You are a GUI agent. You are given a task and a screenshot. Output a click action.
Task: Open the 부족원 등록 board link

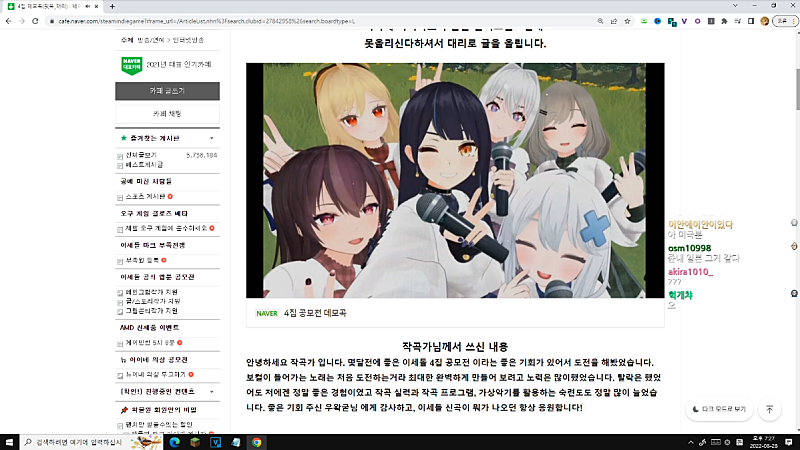[x=142, y=260]
